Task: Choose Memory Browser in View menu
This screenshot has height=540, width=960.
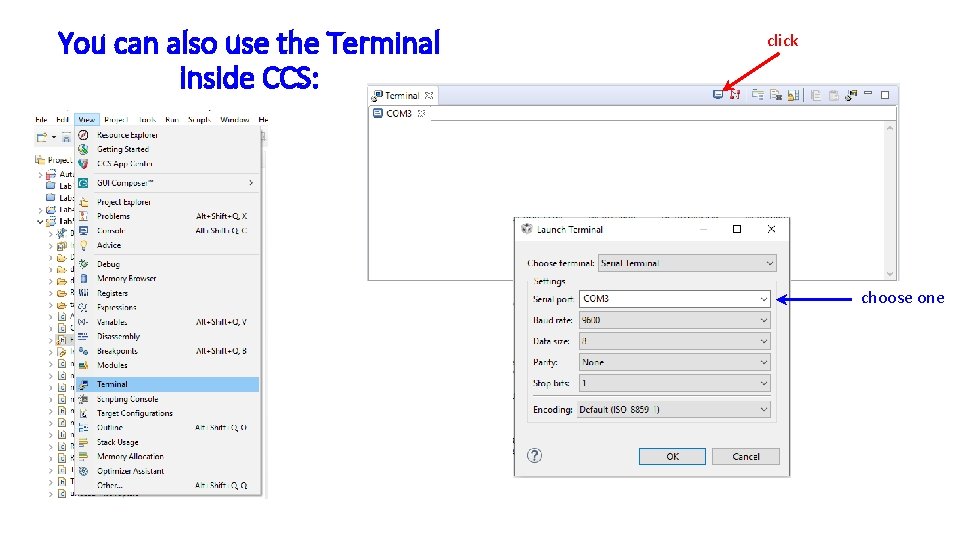Action: coord(168,278)
